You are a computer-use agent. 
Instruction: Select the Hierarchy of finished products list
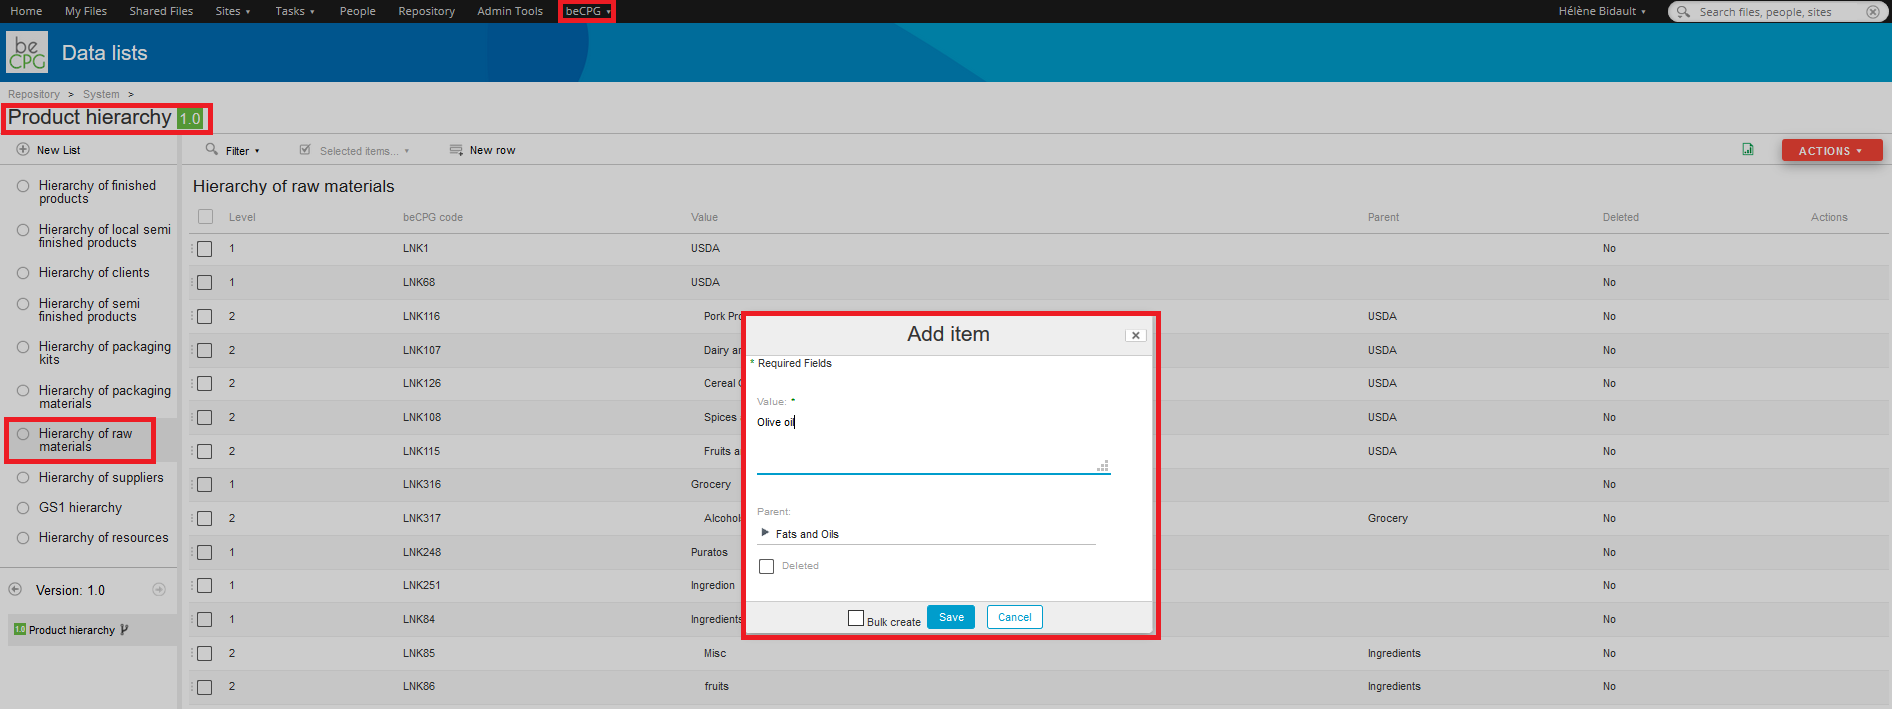97,192
